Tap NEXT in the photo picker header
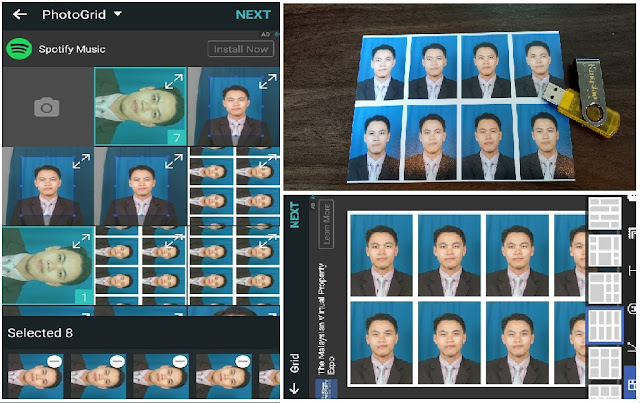 pyautogui.click(x=253, y=15)
